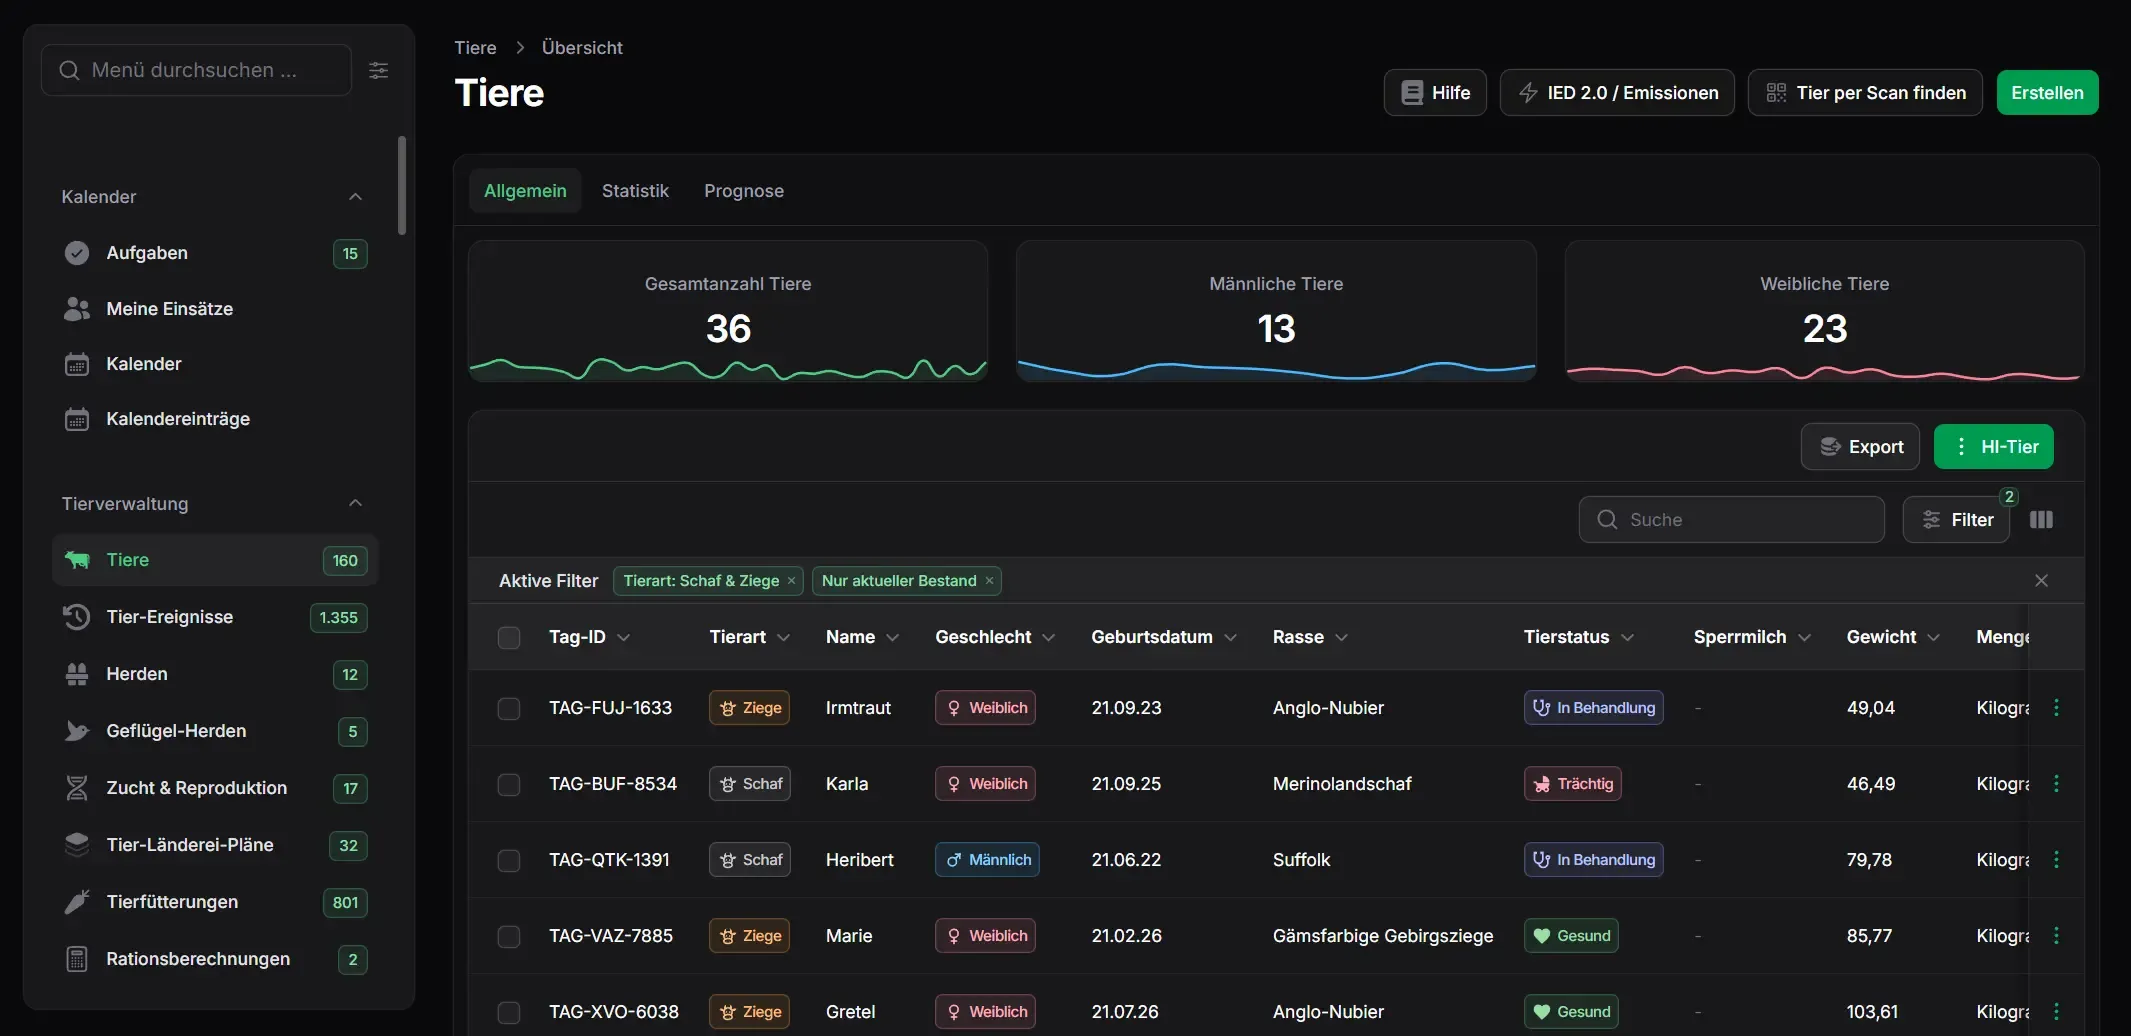Click the sidebar vertical scrollbar
This screenshot has width=2131, height=1036.
coord(402,186)
